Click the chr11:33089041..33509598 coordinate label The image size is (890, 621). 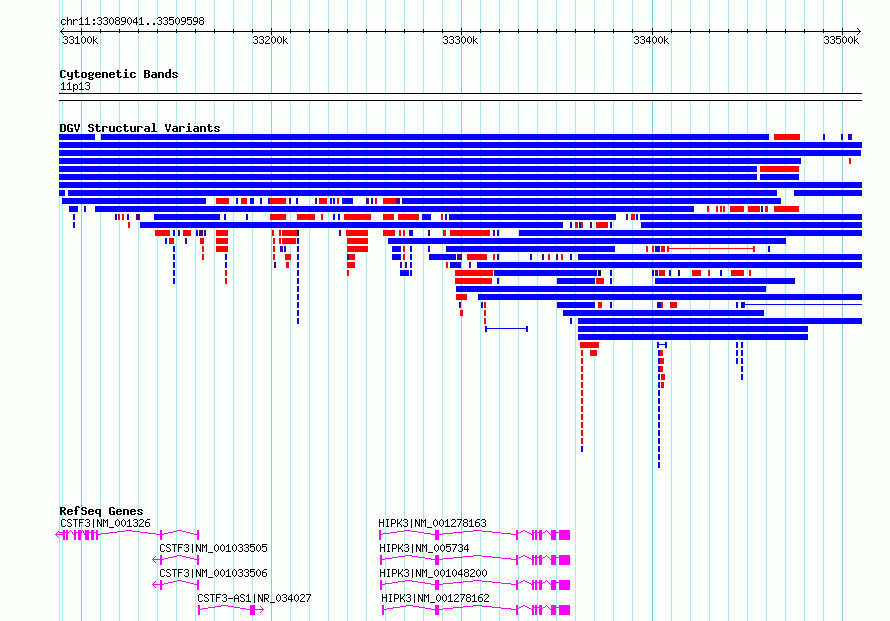pyautogui.click(x=132, y=21)
